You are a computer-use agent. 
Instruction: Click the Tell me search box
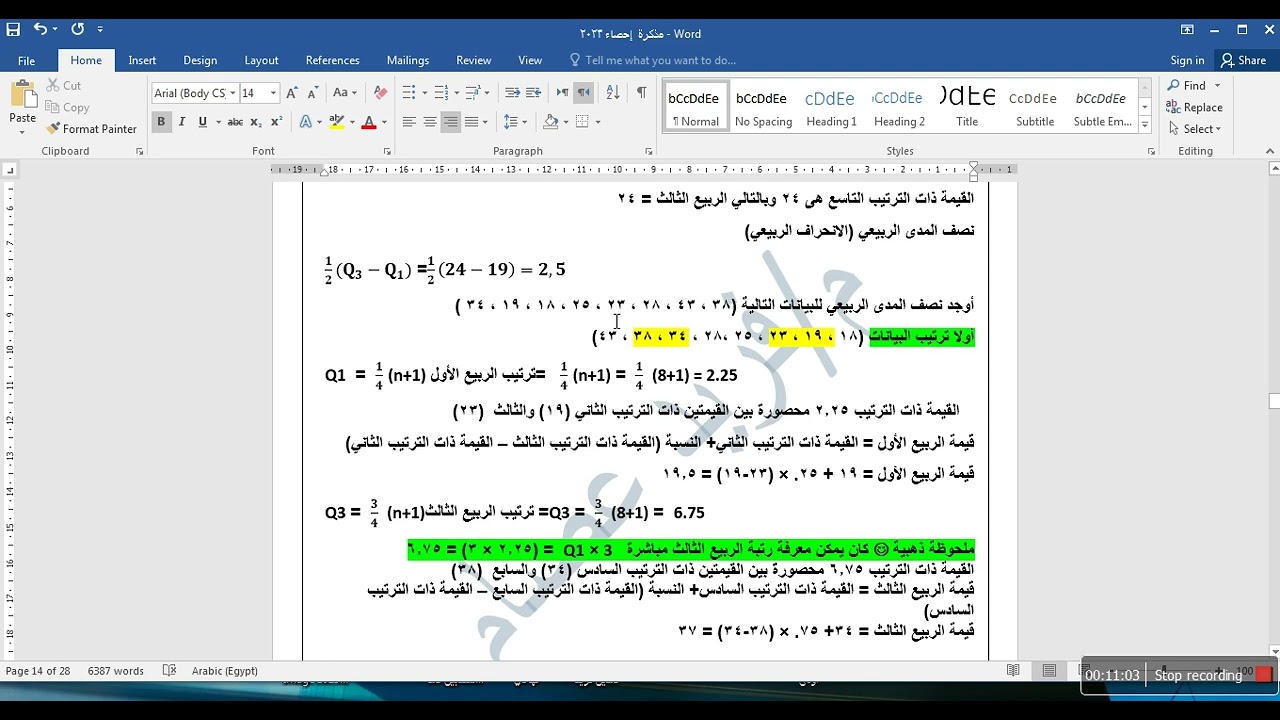(660, 60)
